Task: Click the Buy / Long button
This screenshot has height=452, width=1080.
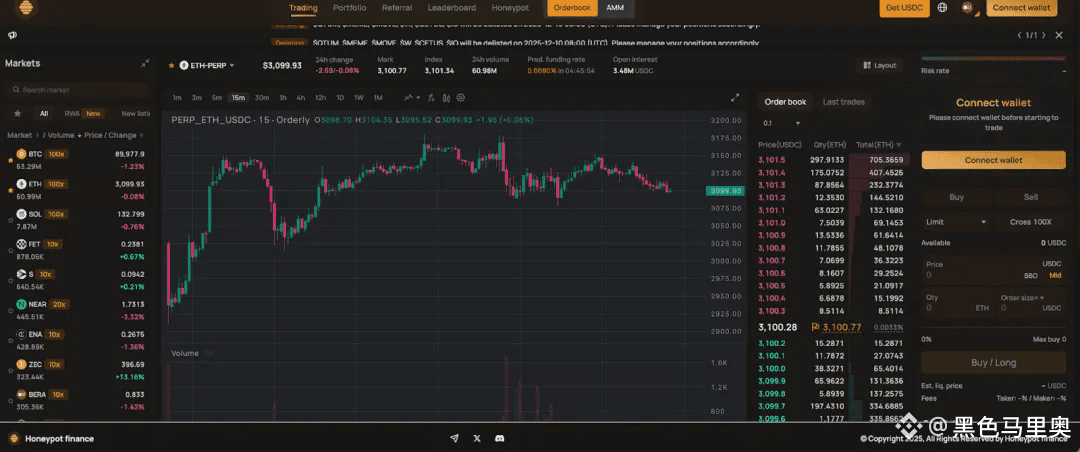Action: 993,362
